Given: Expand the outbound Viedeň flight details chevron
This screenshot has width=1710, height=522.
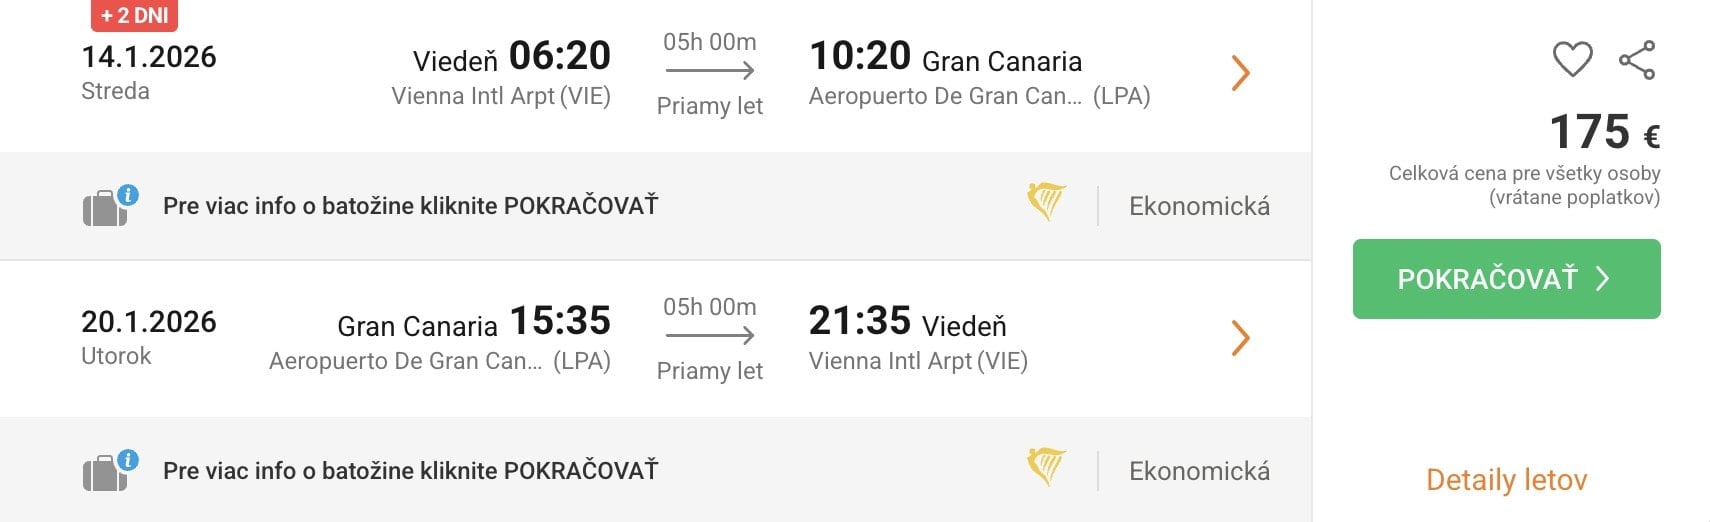Looking at the screenshot, I should click(1240, 73).
